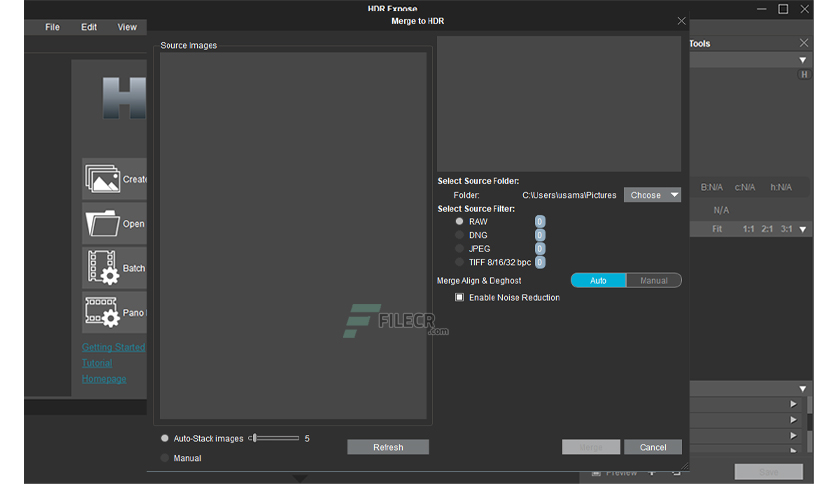Enable Noise Reduction checkbox

(x=459, y=297)
